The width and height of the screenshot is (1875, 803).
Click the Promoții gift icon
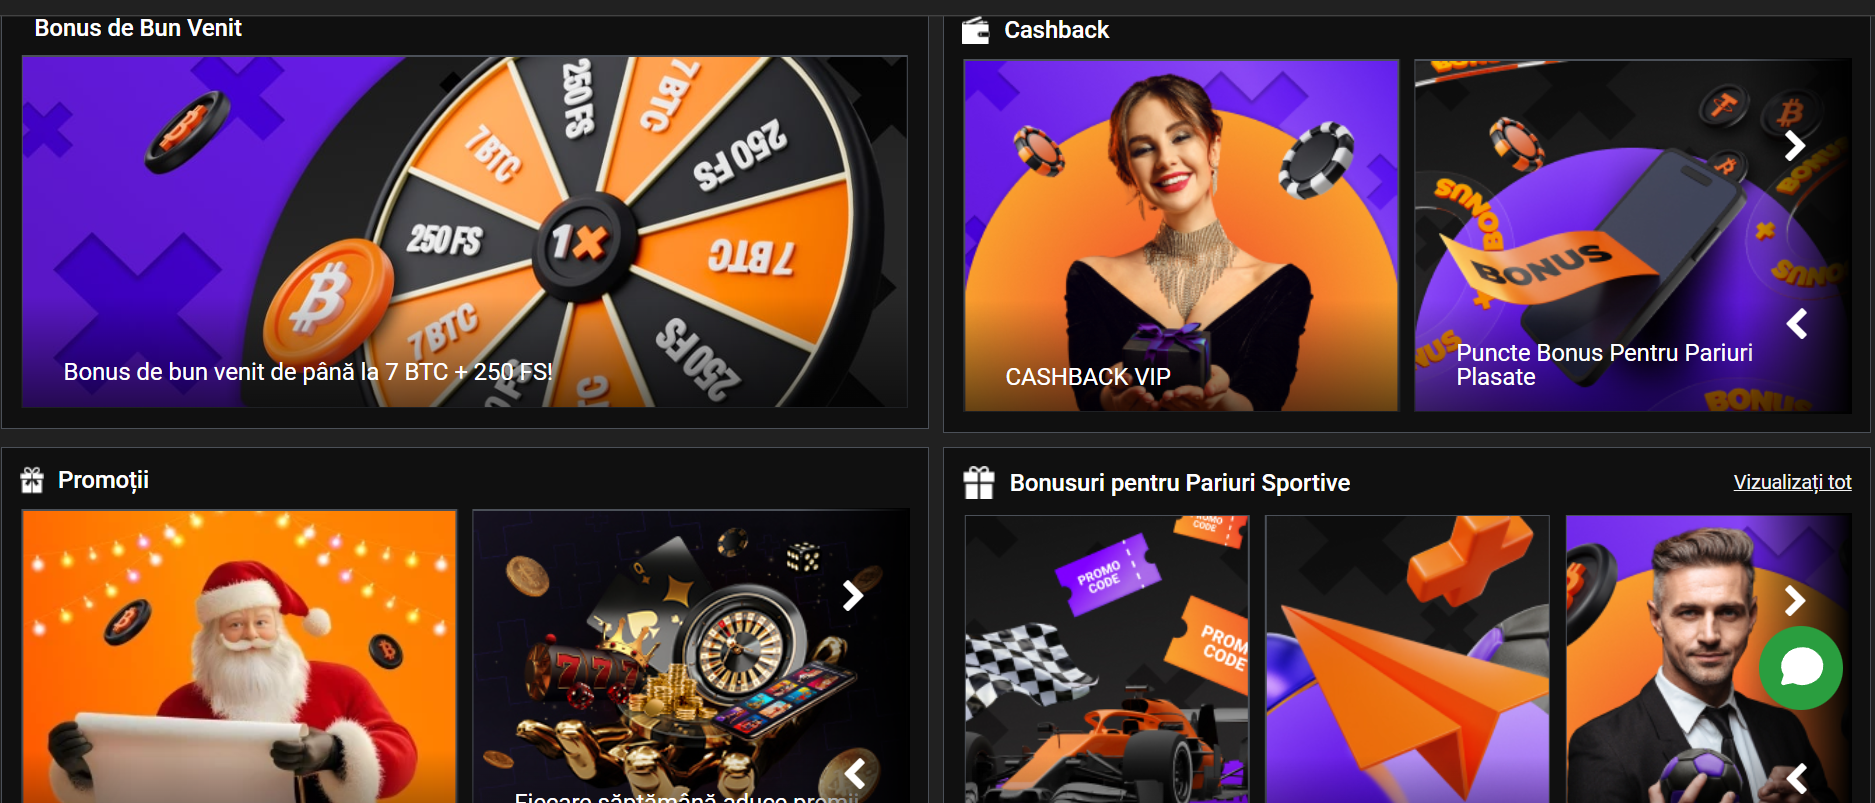32,481
